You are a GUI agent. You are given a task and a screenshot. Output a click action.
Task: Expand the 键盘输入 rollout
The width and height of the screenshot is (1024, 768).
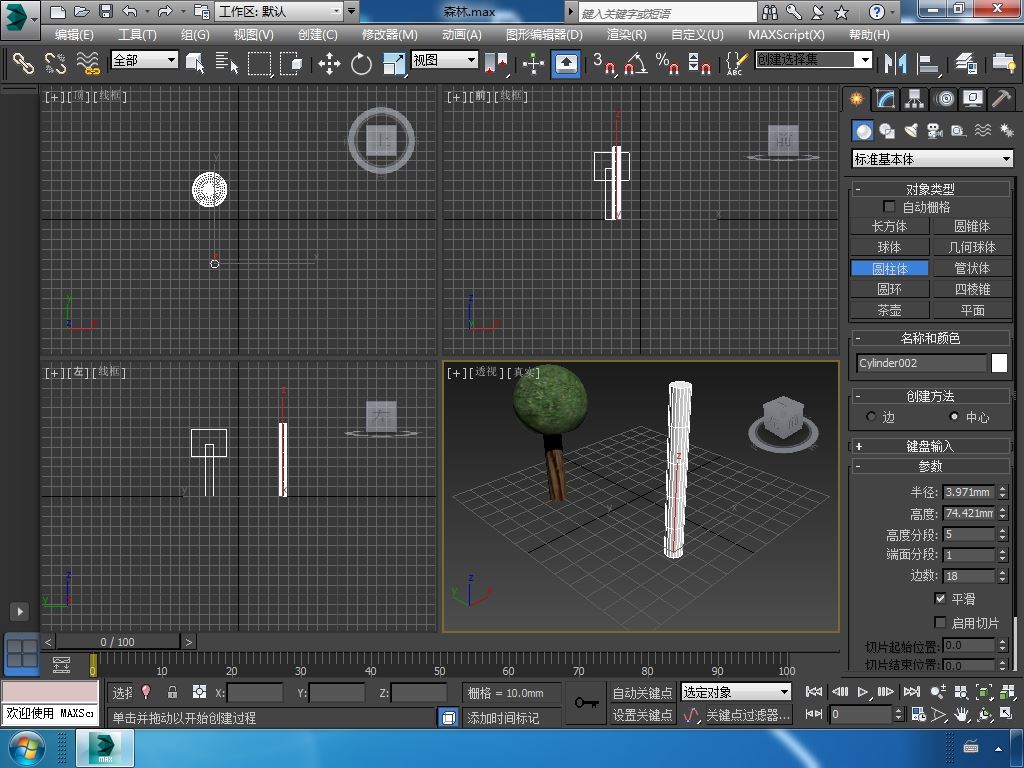tap(930, 446)
